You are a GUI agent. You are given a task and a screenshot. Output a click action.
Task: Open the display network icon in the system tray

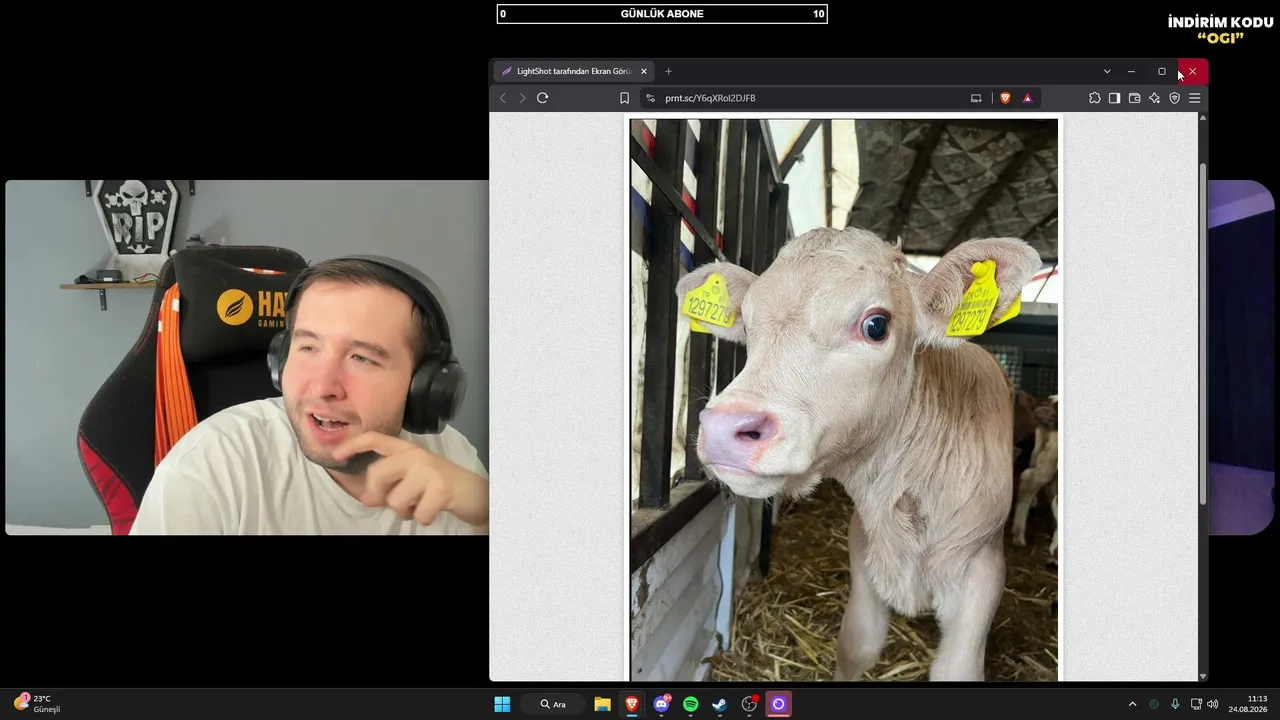click(1196, 704)
